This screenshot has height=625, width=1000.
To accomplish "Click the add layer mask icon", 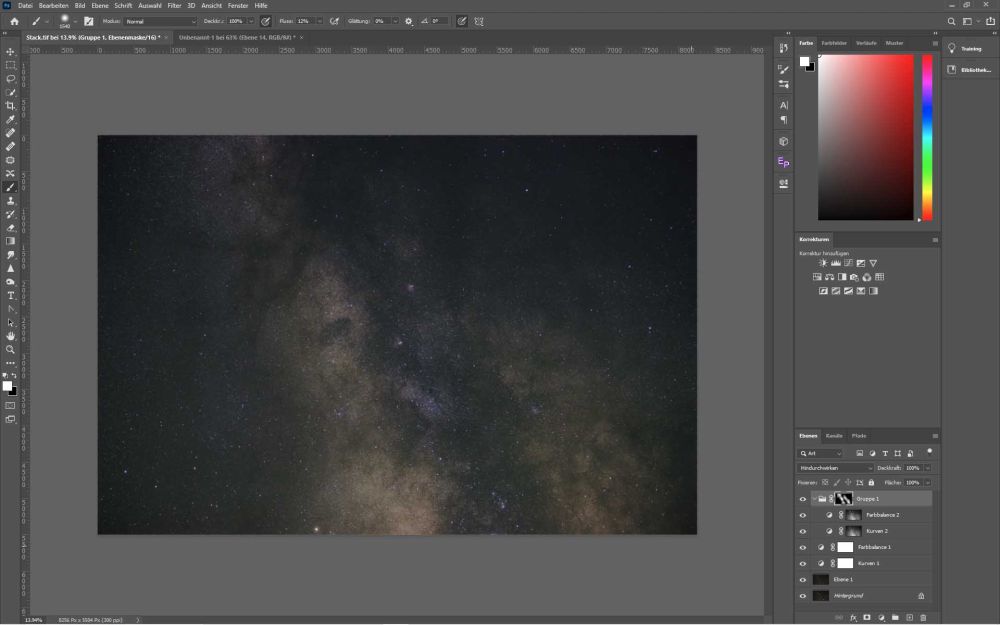I will point(867,617).
